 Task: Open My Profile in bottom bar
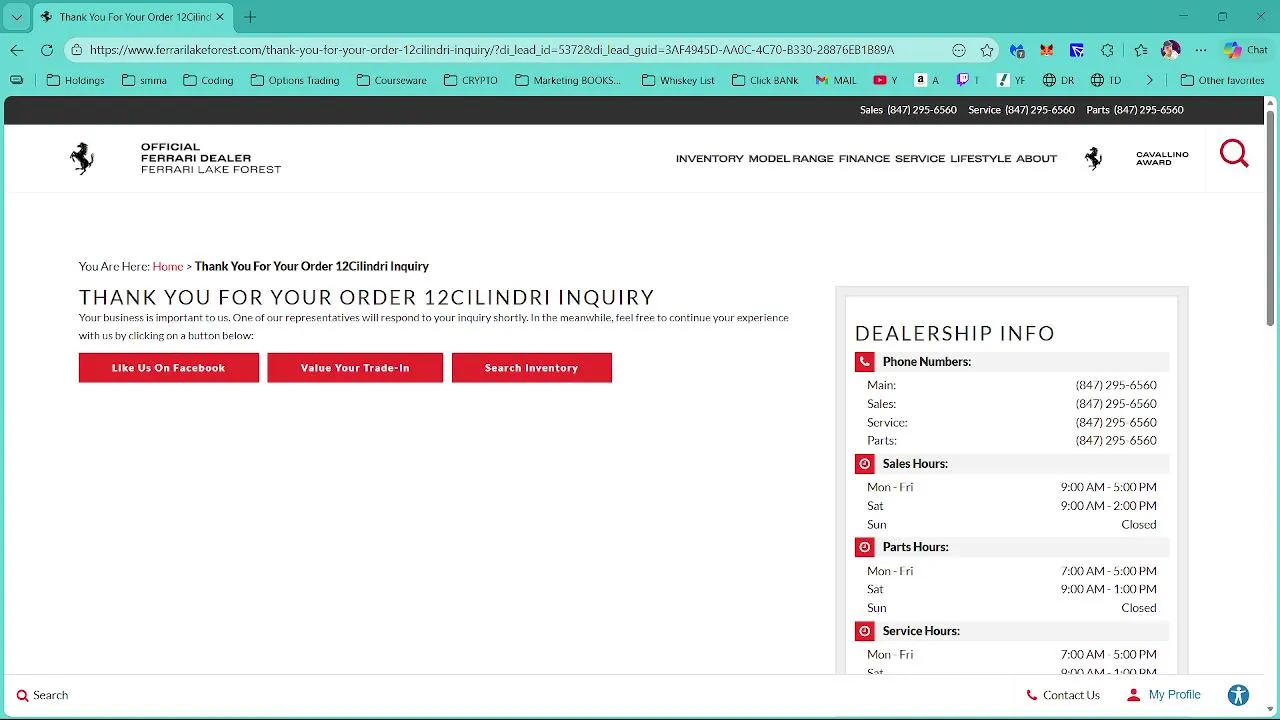tap(1164, 695)
